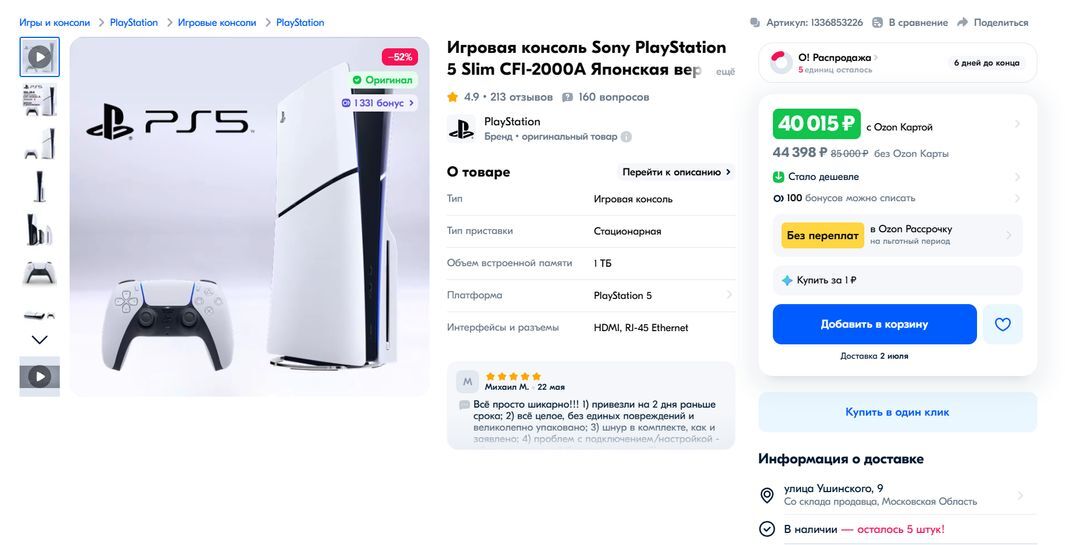Click the "Поделиться" share arrow icon

[962, 22]
